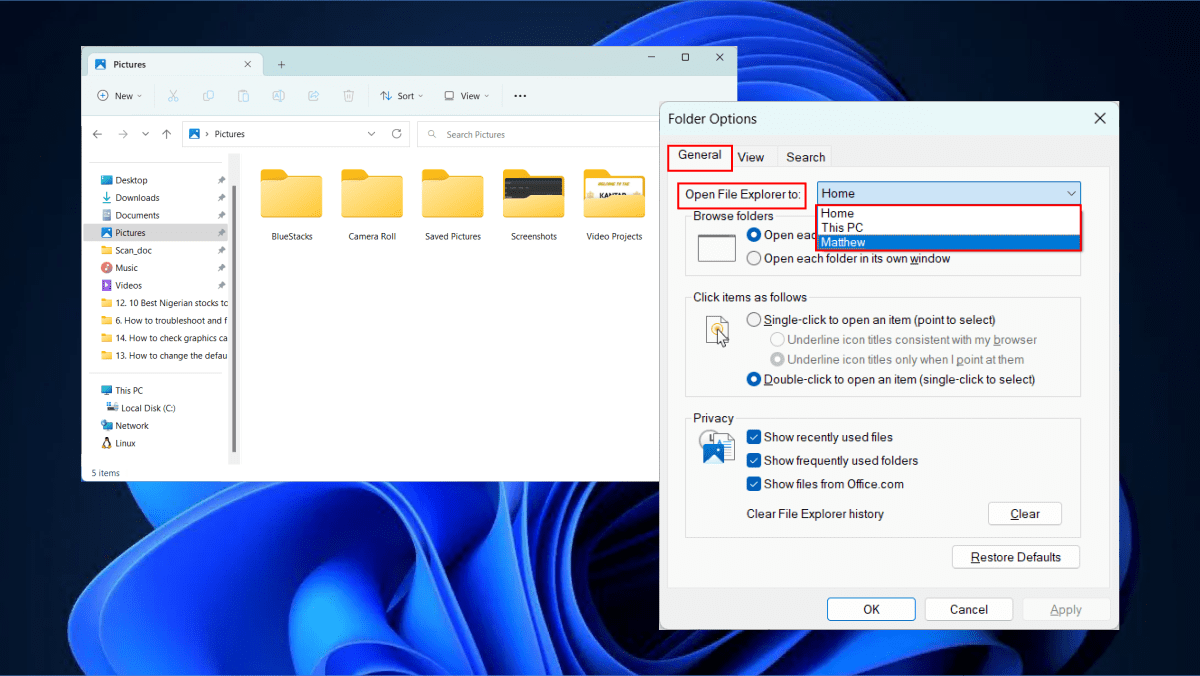Click the Restore Defaults button
The image size is (1200, 676).
coord(1016,557)
